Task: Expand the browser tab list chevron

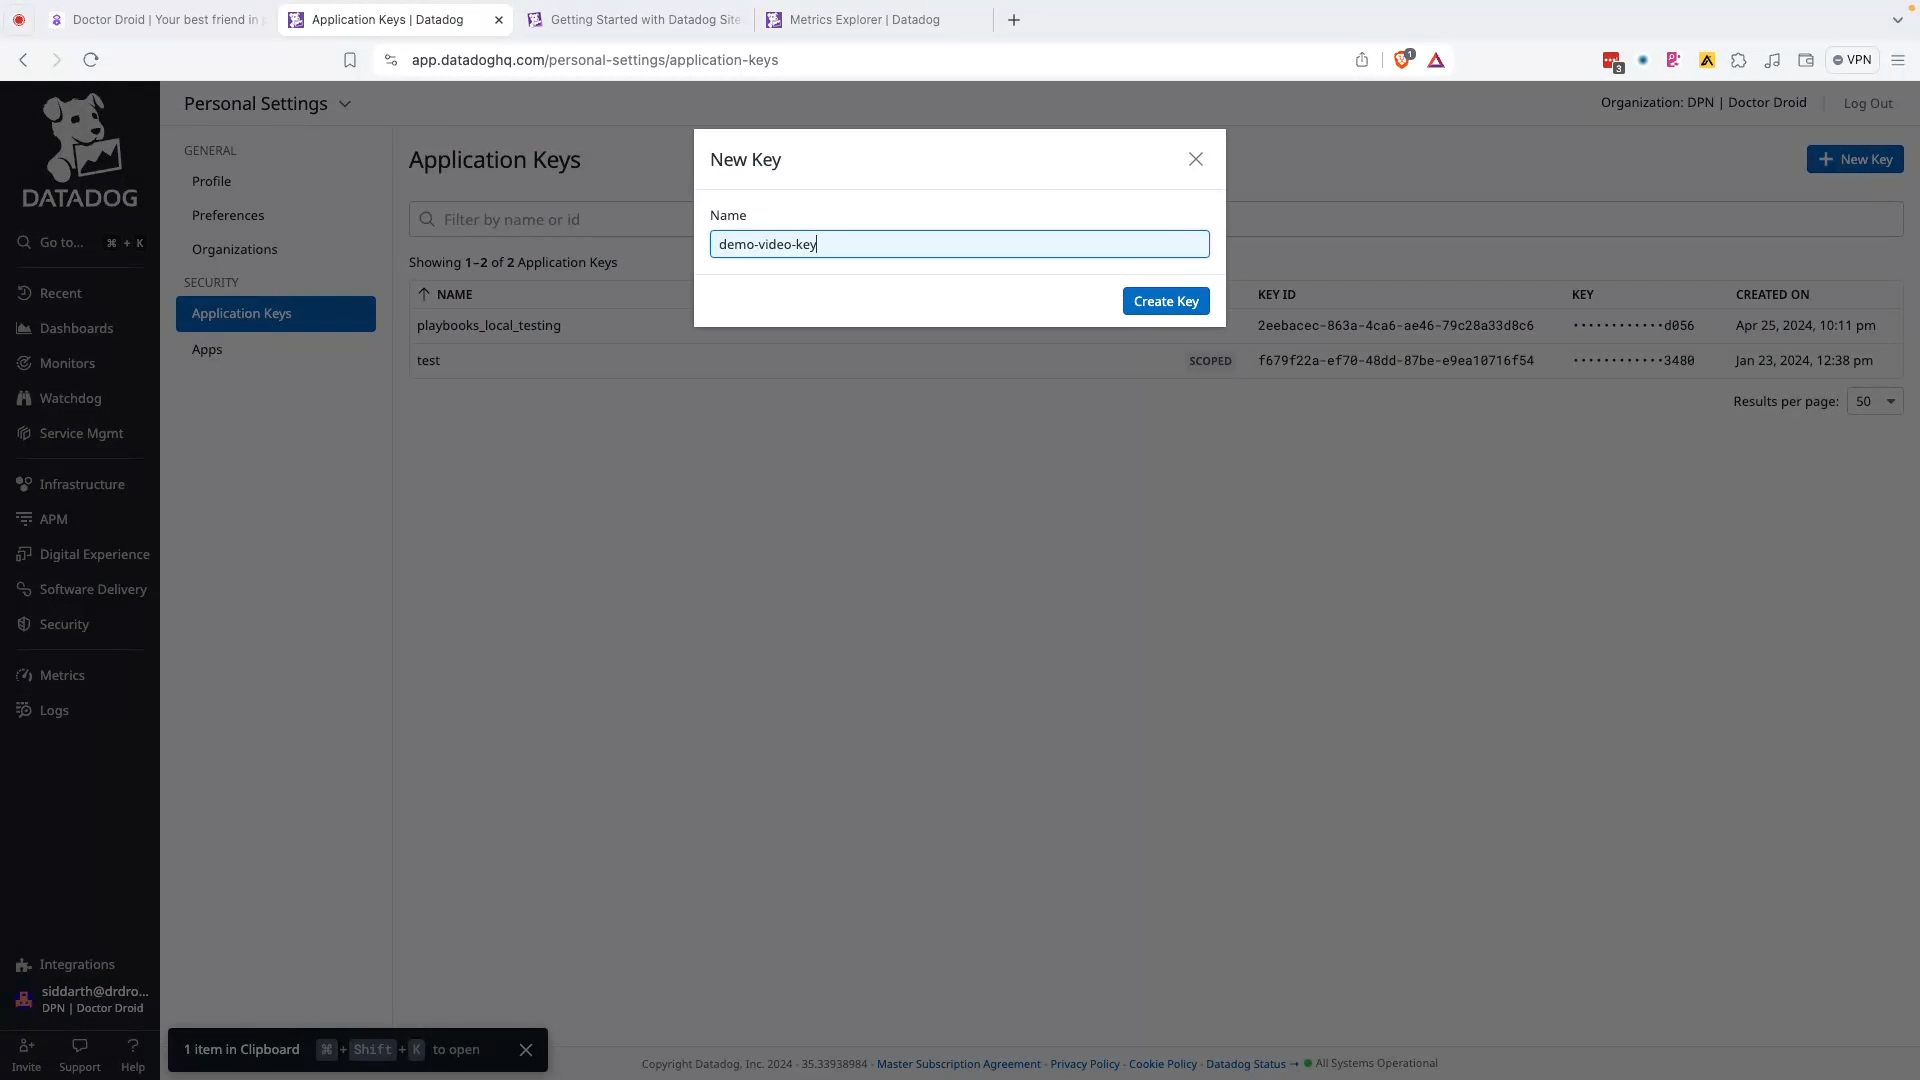Action: (1898, 20)
